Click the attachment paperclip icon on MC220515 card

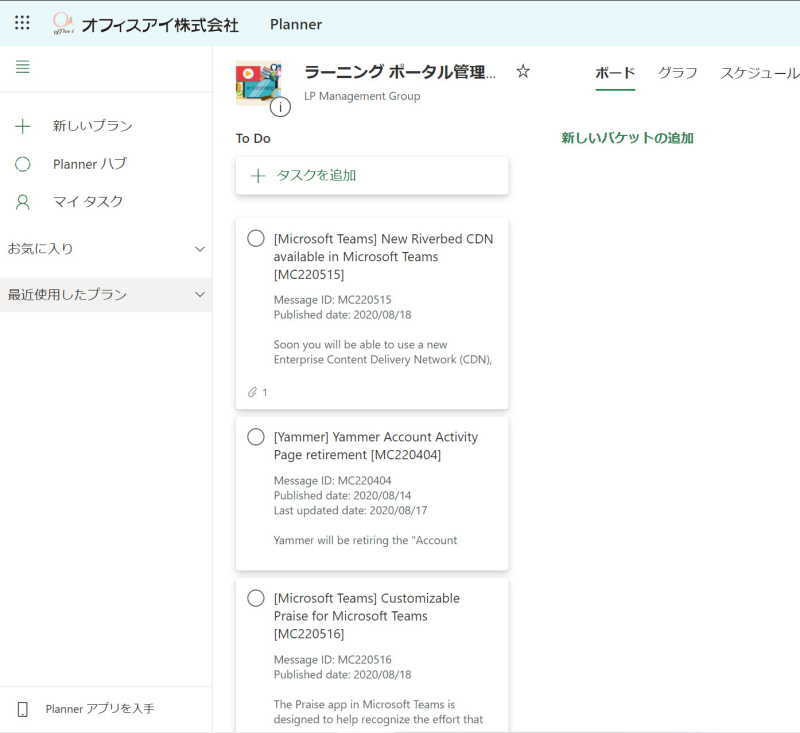pyautogui.click(x=252, y=392)
